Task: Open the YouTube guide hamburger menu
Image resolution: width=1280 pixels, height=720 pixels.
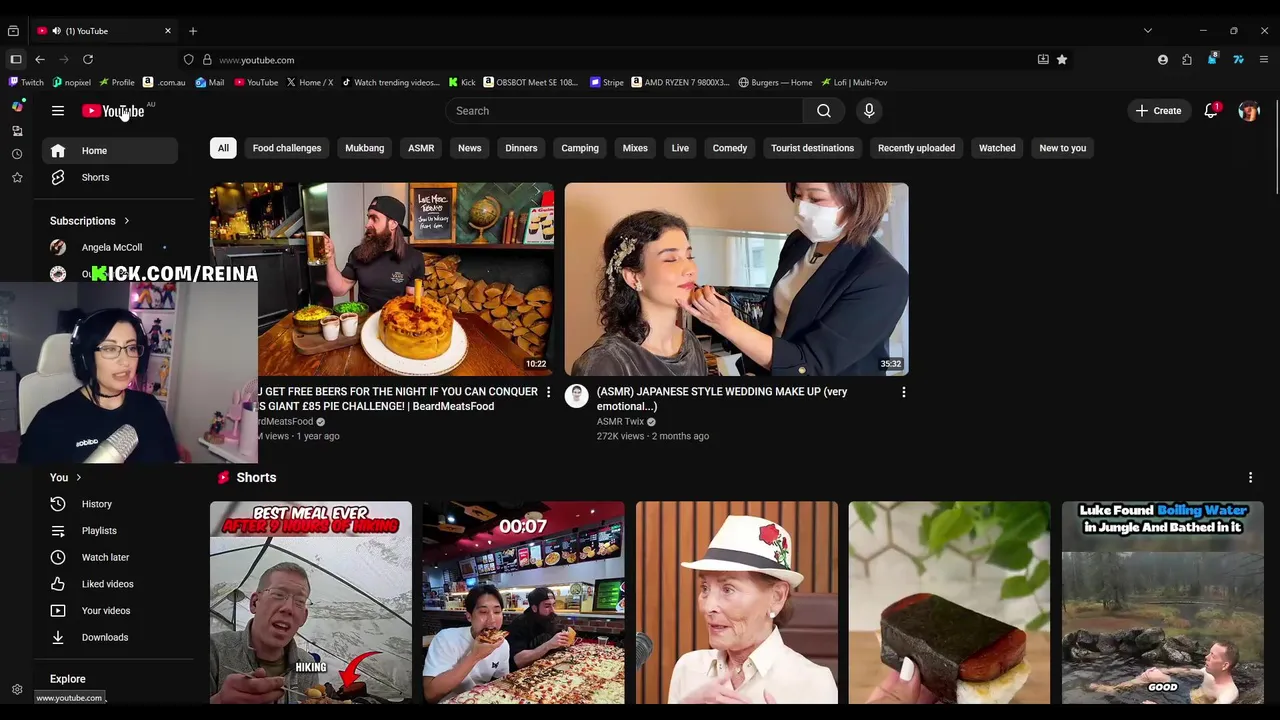Action: point(58,111)
